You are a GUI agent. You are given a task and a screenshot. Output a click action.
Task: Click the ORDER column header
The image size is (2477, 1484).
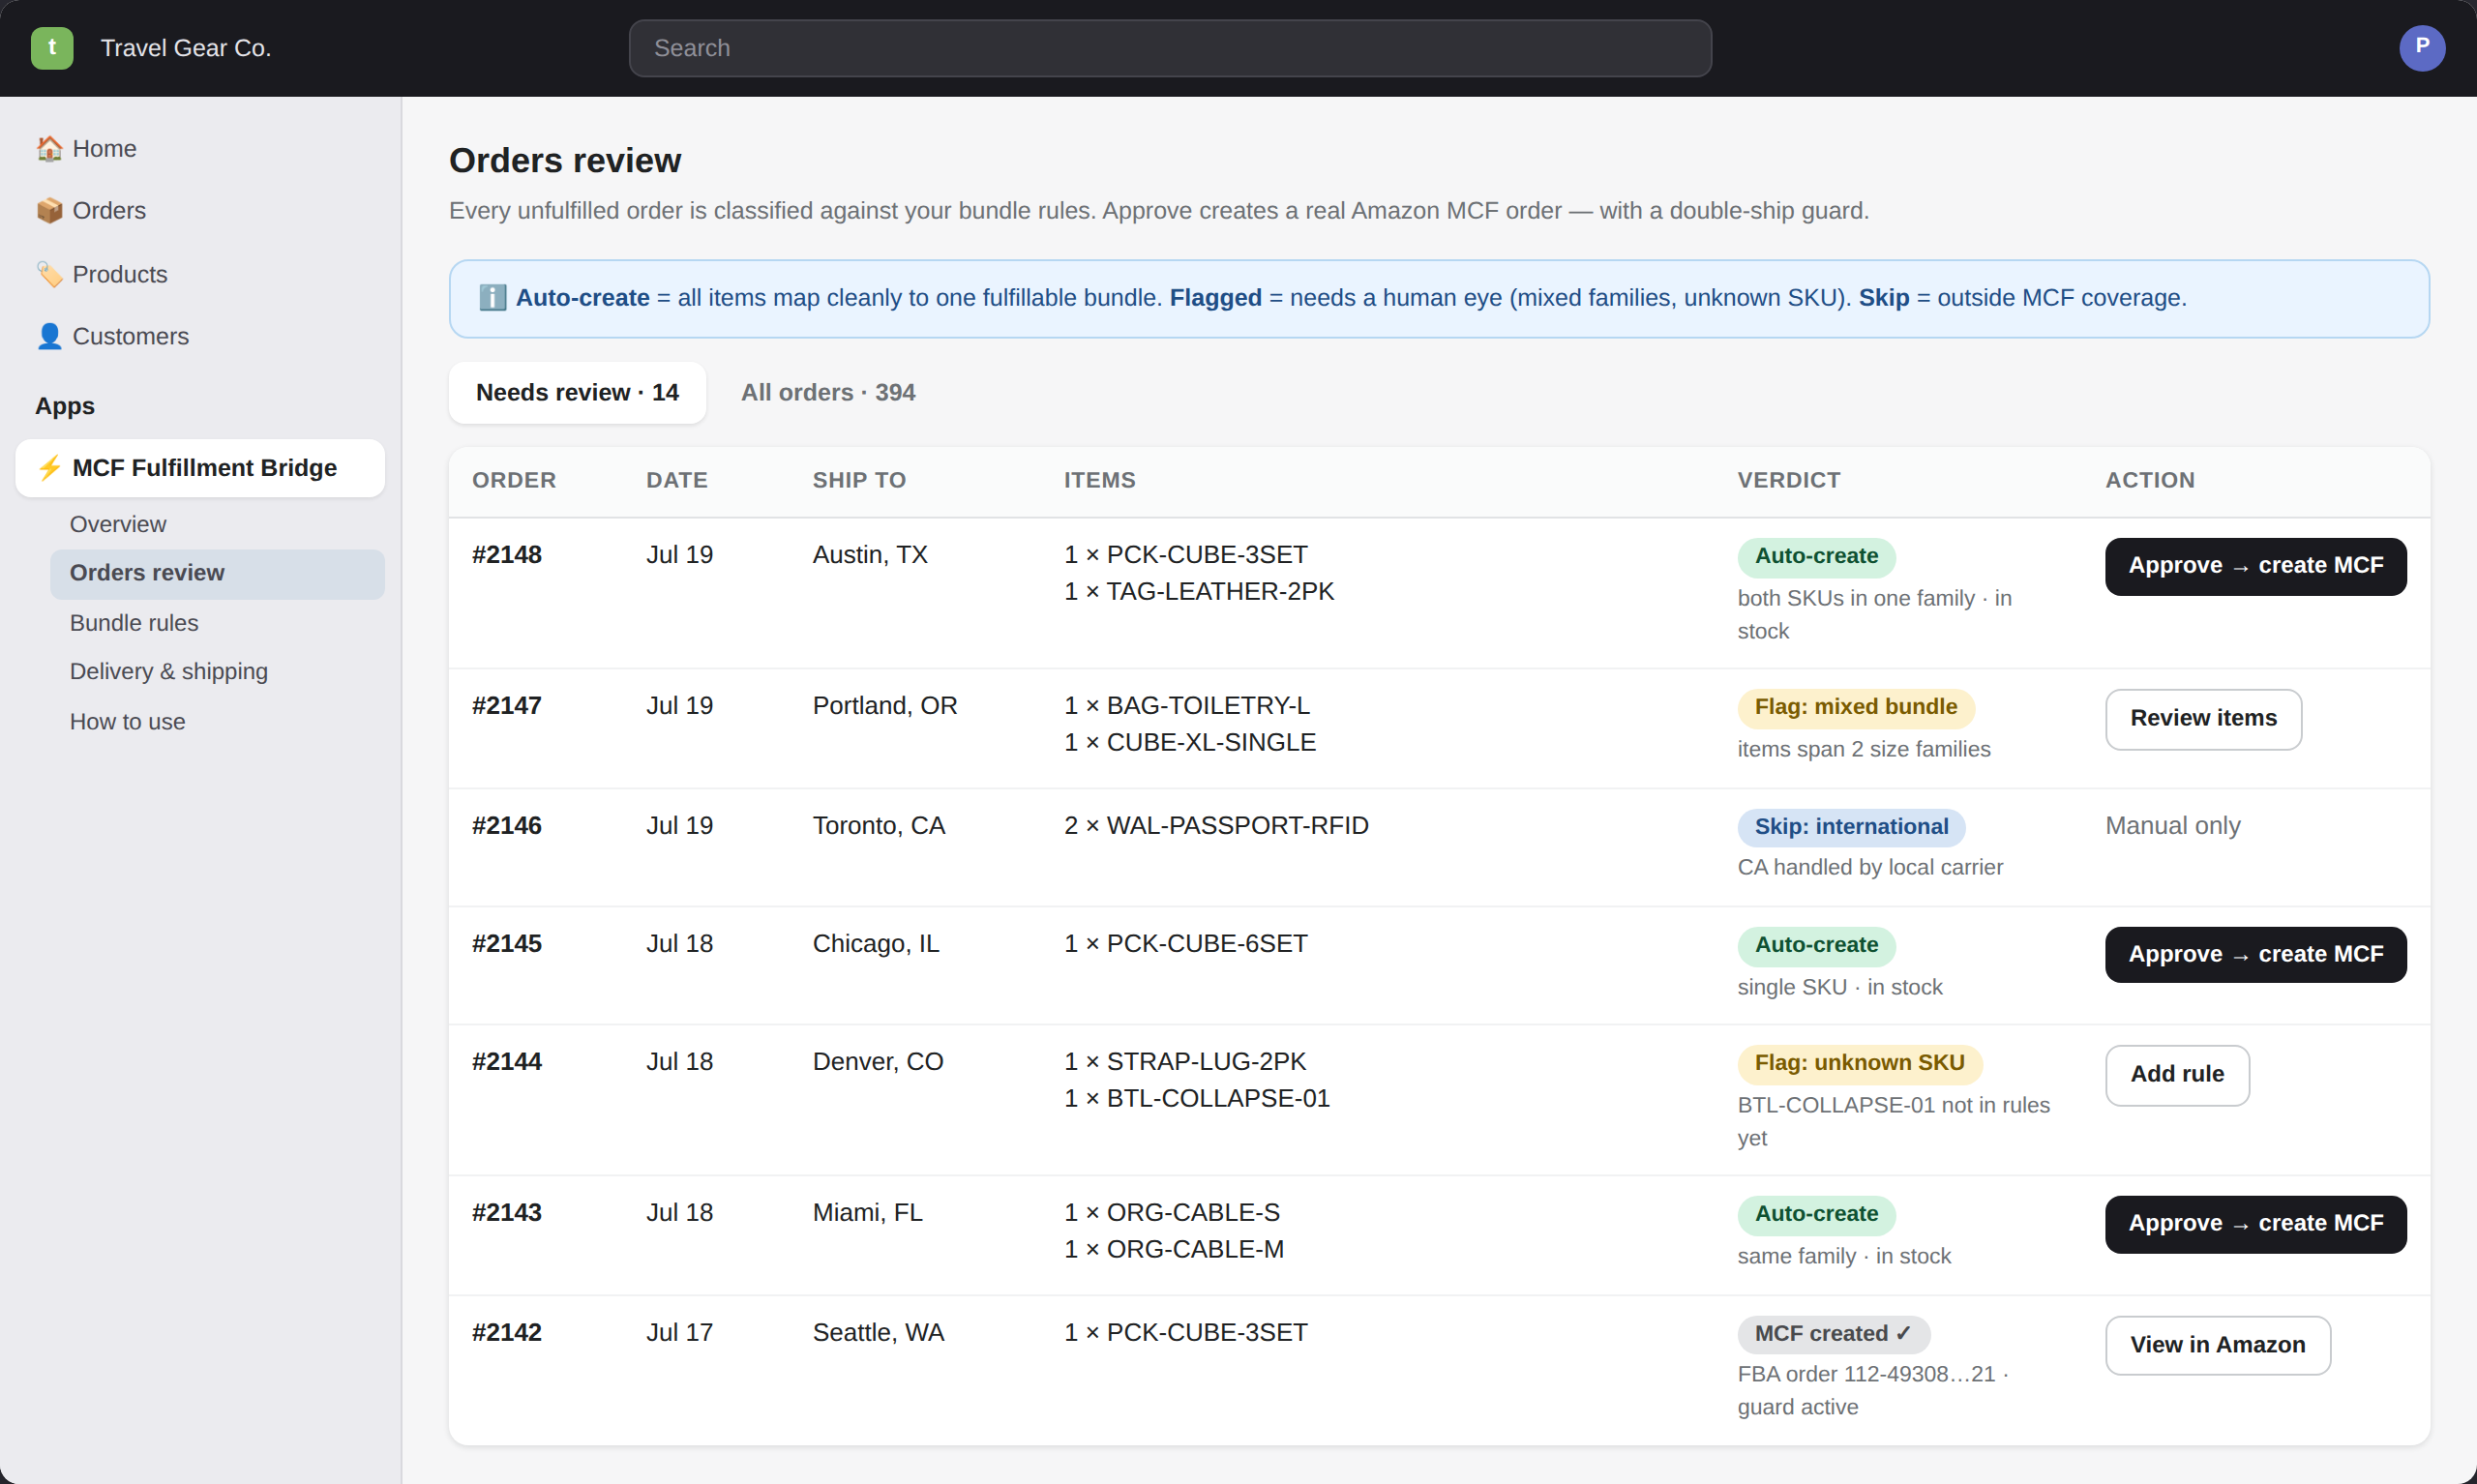[x=514, y=481]
